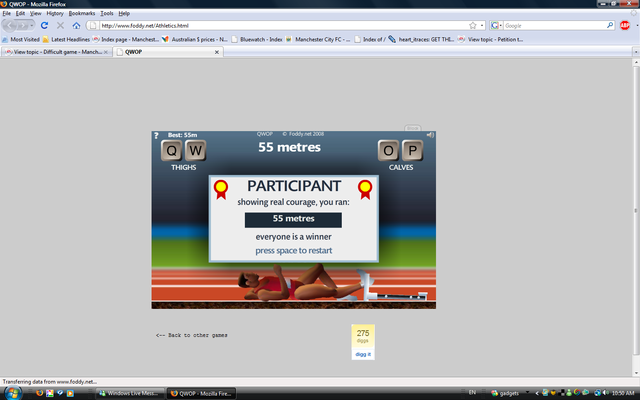Click the browser back arrow button
The height and width of the screenshot is (400, 640).
[x=10, y=26]
